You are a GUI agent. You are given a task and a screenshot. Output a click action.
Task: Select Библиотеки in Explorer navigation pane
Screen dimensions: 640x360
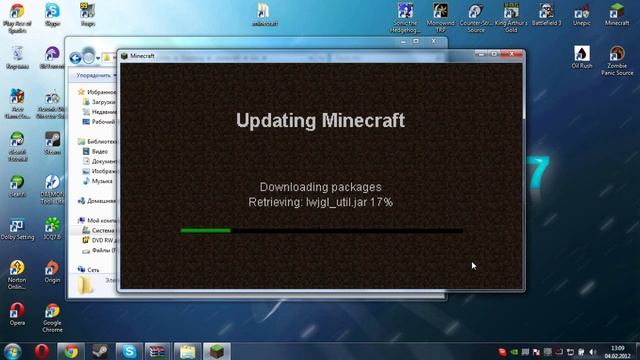(x=97, y=141)
